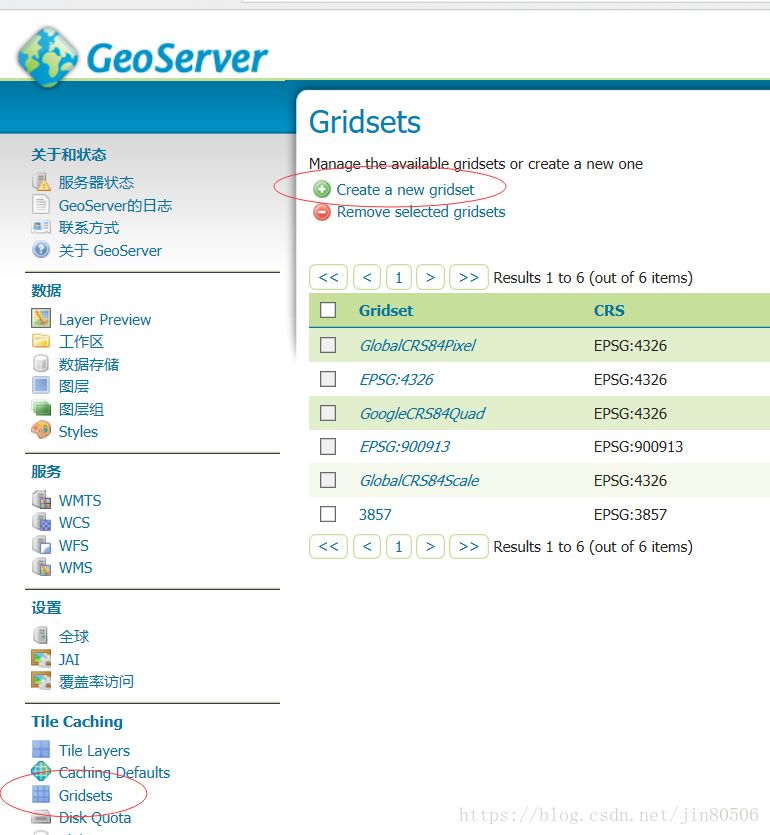Open the EPSG:900913 gridset link
This screenshot has width=770, height=835.
405,446
